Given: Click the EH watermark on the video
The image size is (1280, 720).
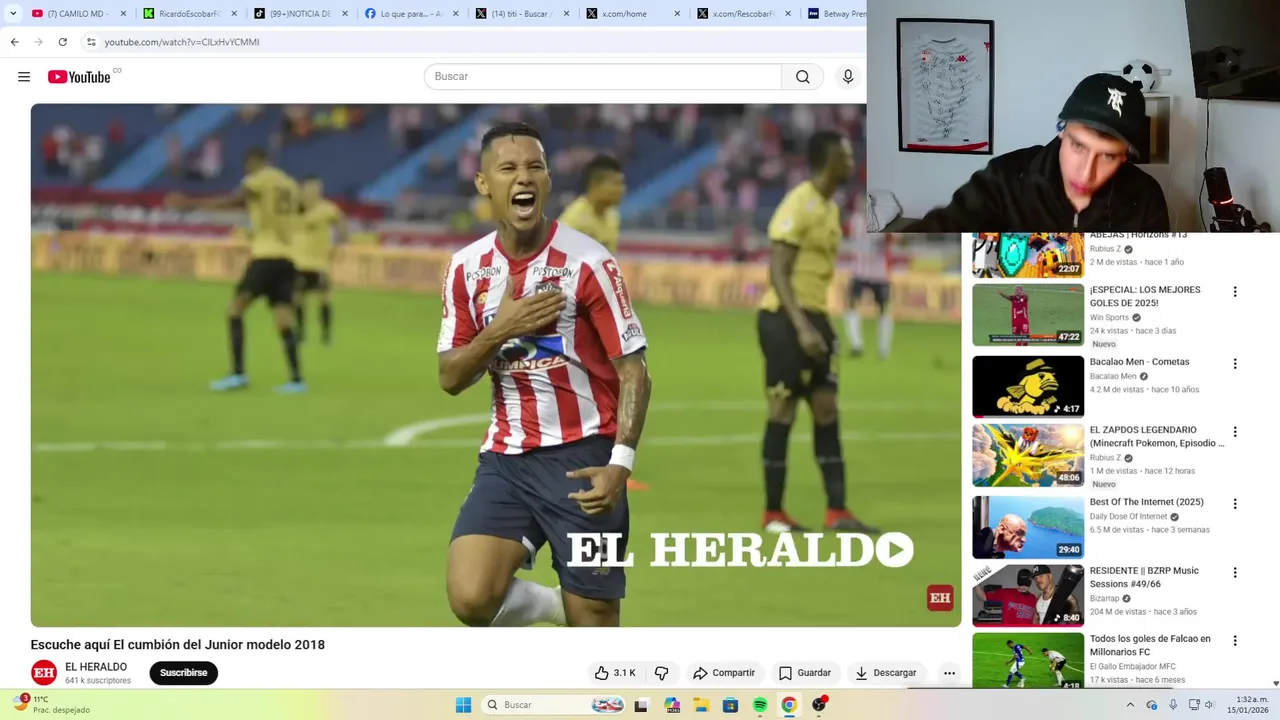Looking at the screenshot, I should tap(940, 598).
